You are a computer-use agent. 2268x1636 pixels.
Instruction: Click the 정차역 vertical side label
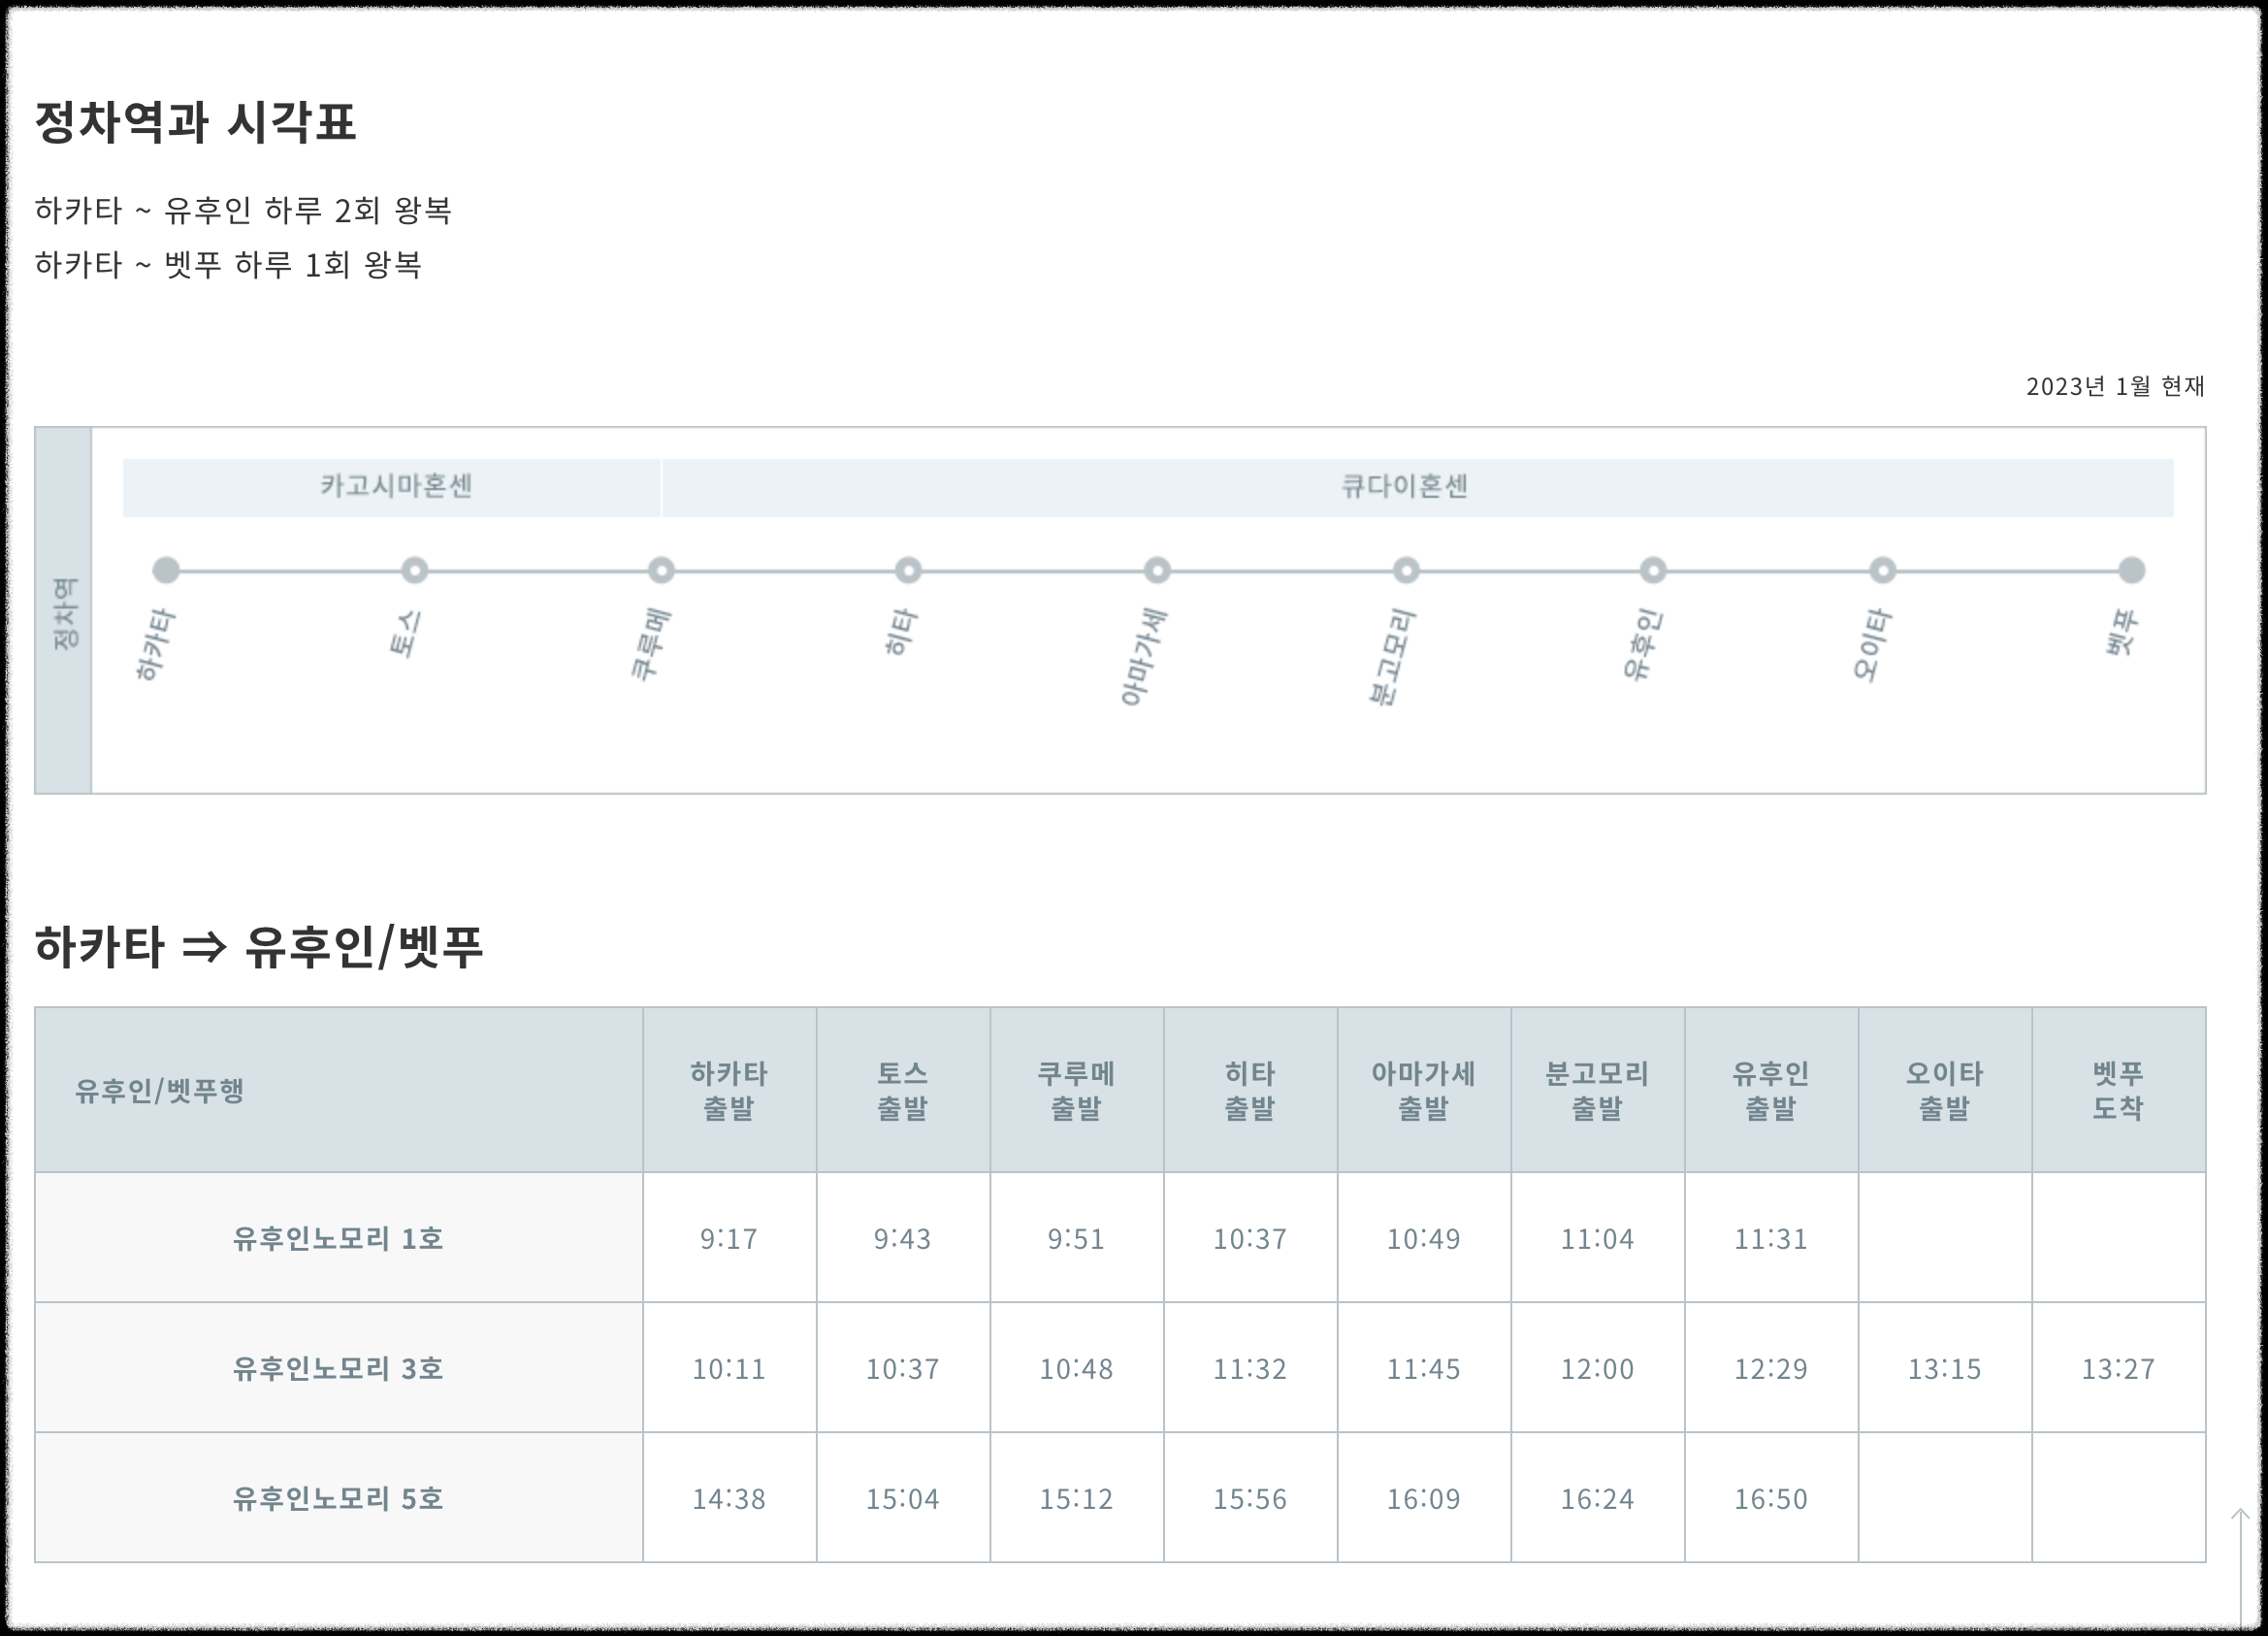(64, 612)
